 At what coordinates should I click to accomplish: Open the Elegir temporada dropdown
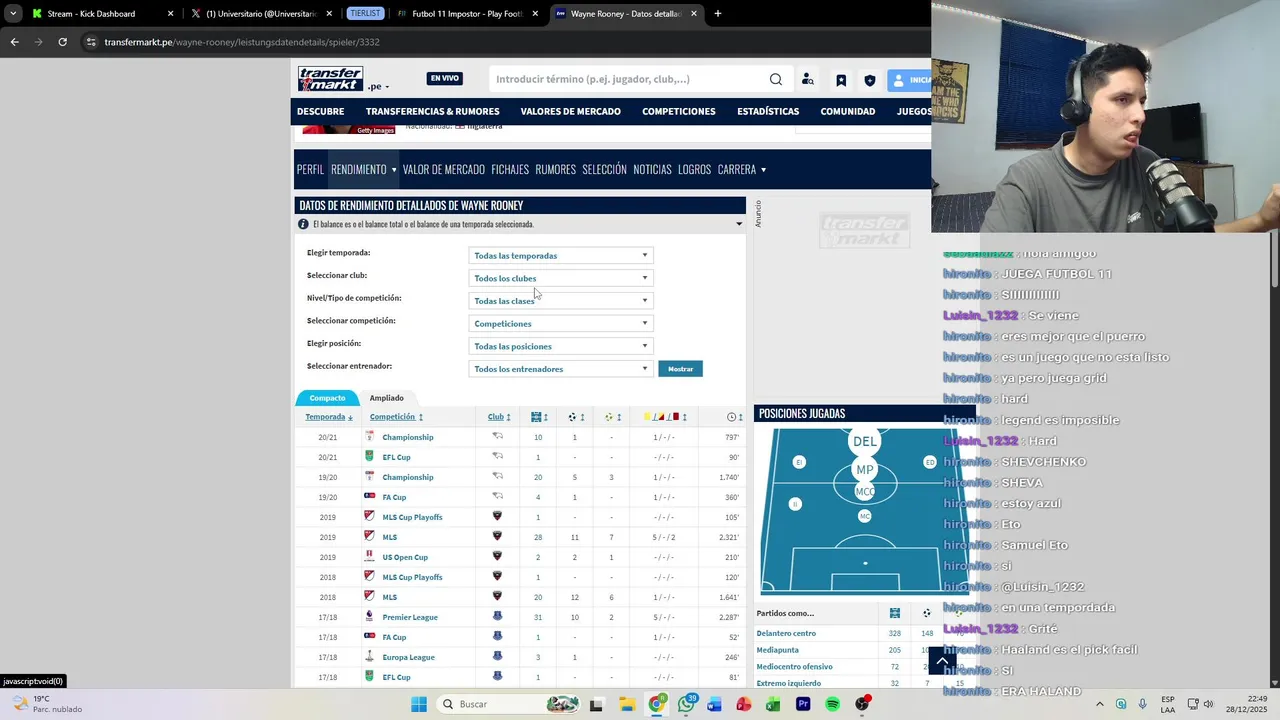(560, 255)
